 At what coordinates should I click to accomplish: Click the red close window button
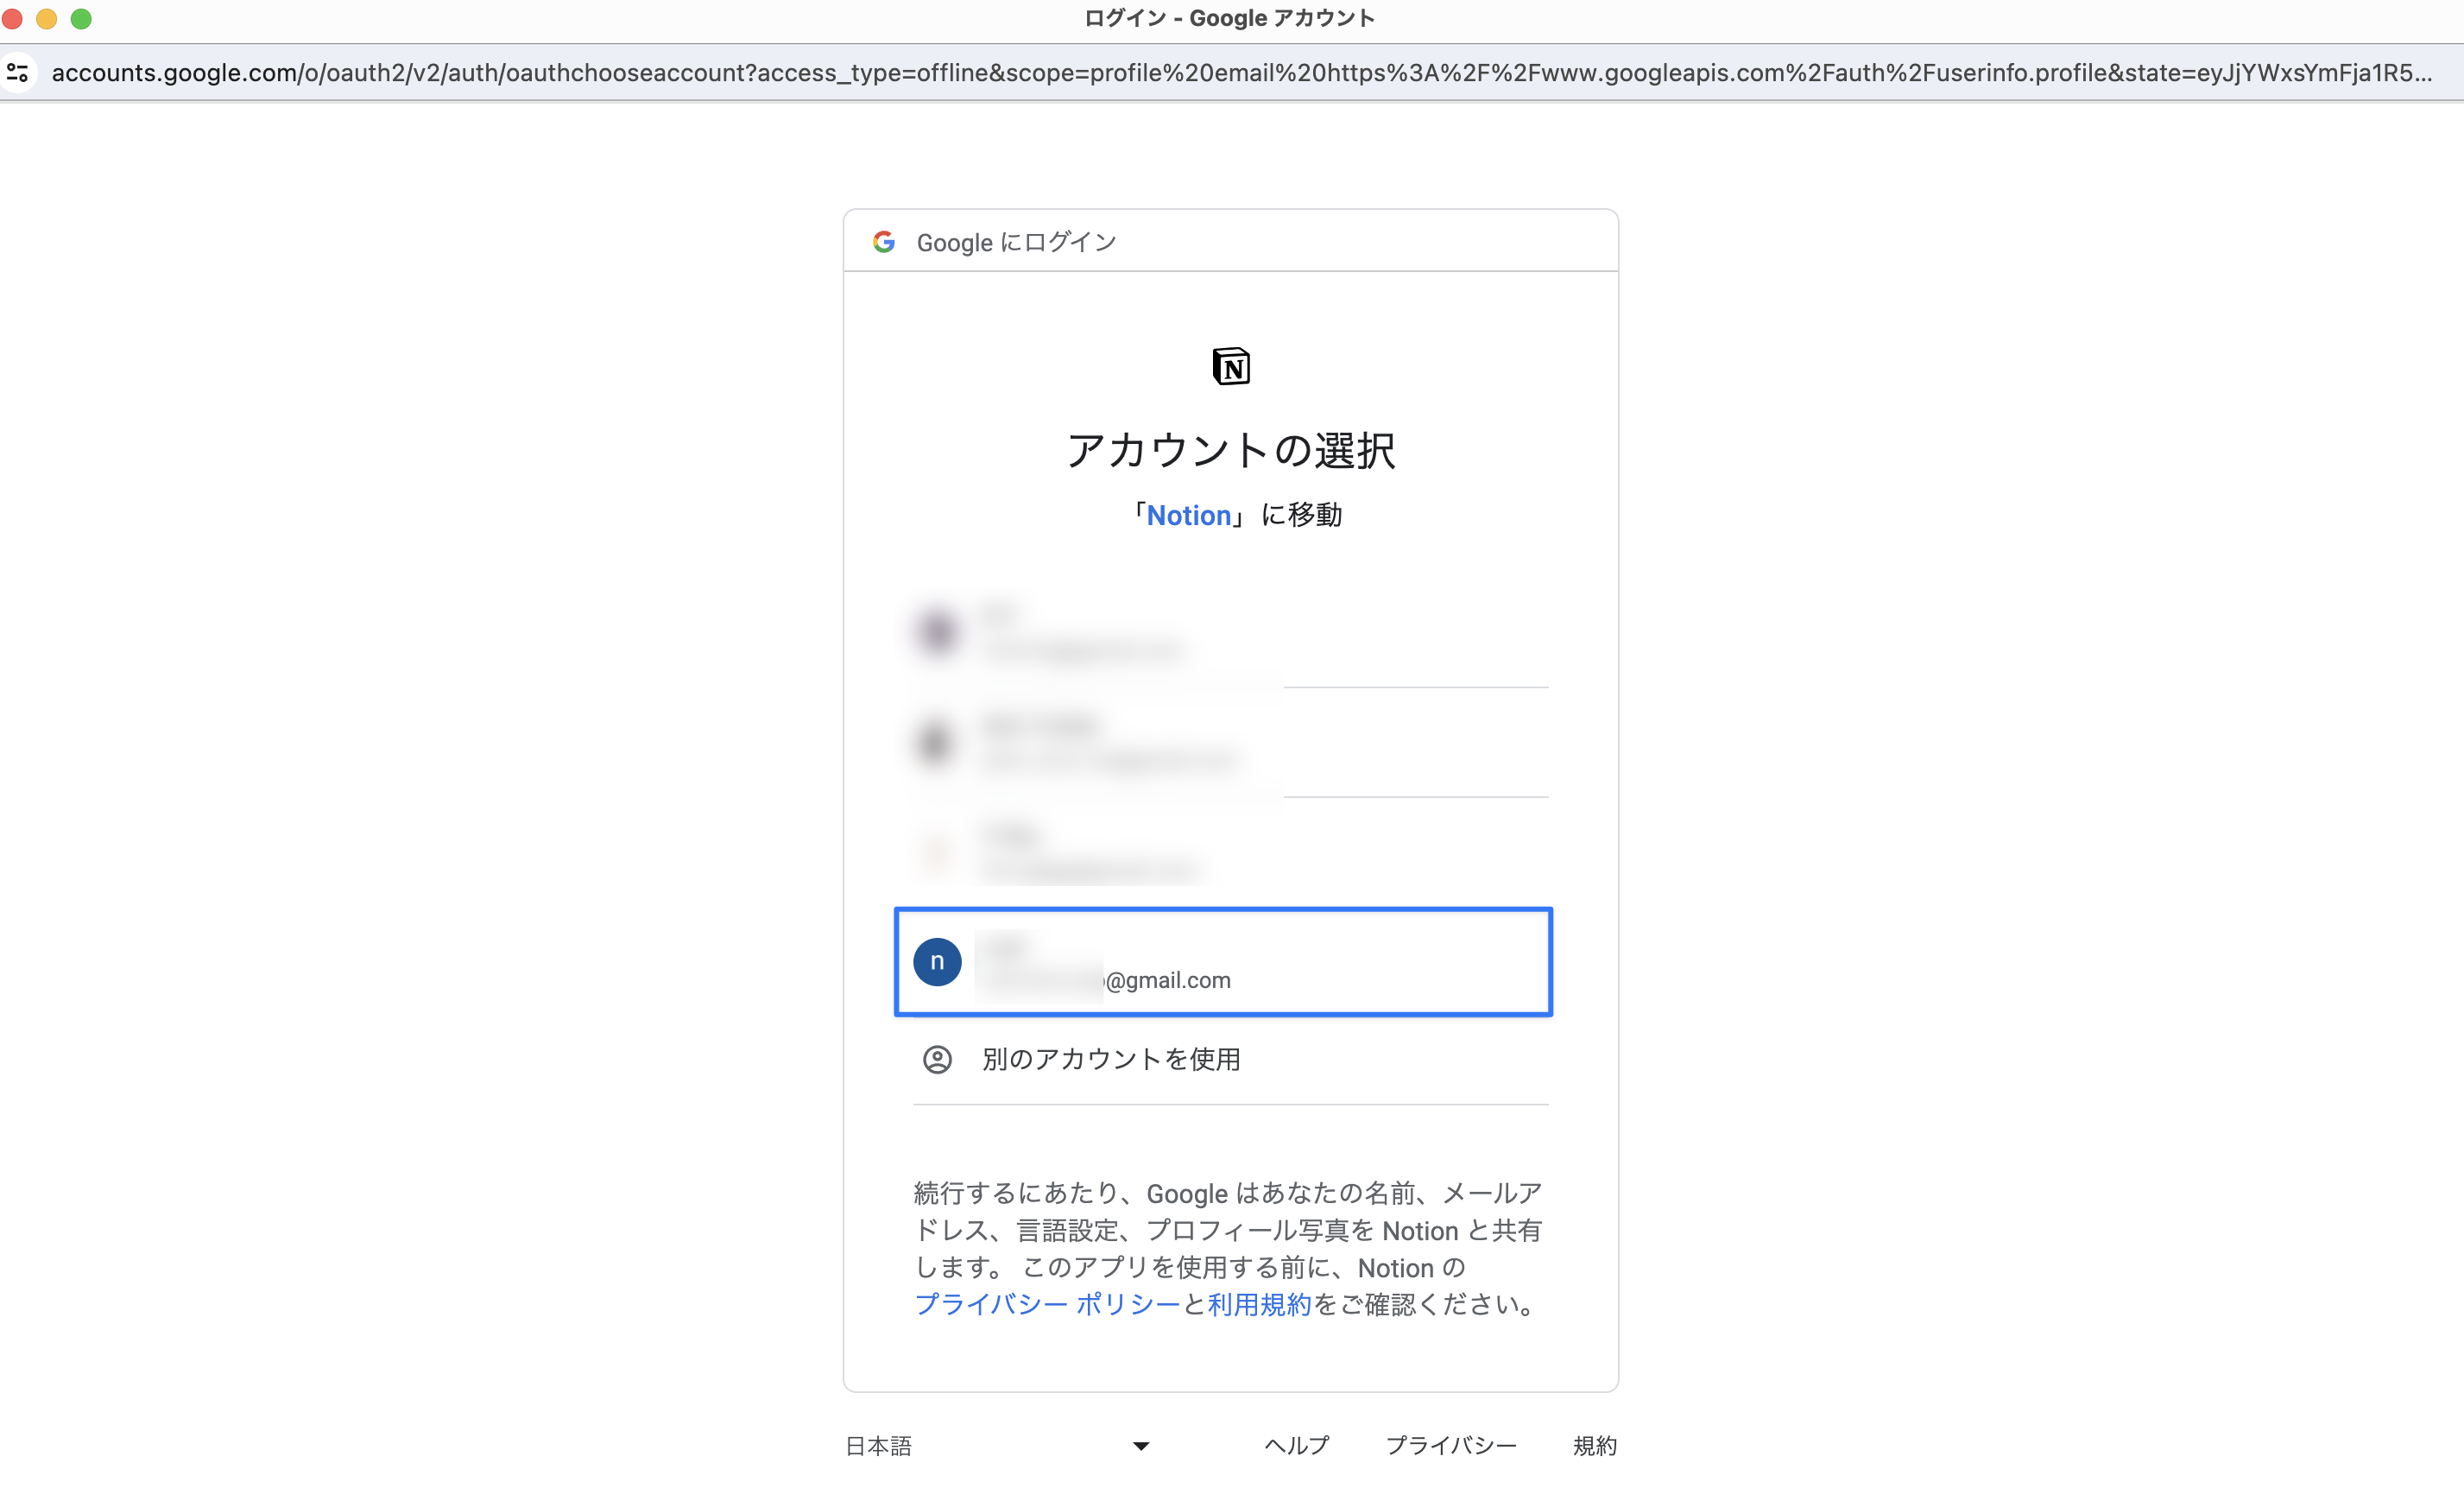click(12, 18)
